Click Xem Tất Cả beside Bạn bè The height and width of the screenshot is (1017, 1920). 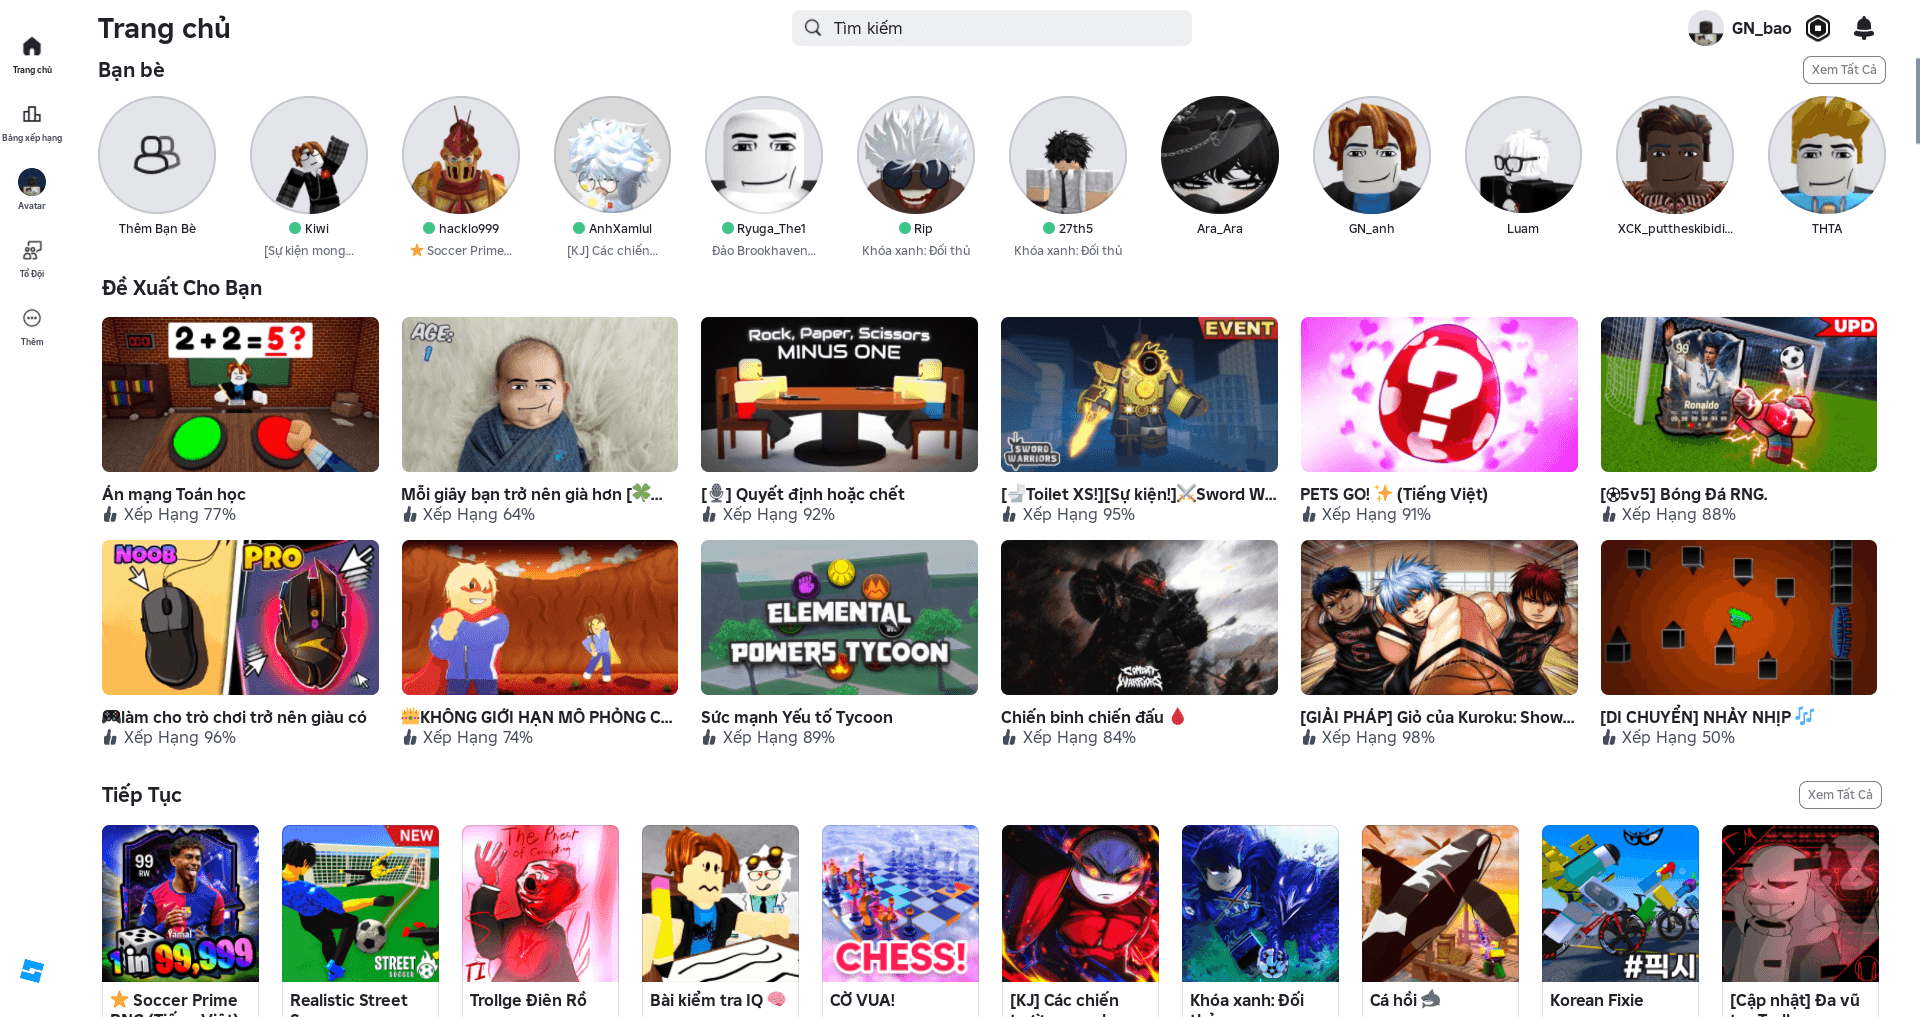(x=1843, y=70)
